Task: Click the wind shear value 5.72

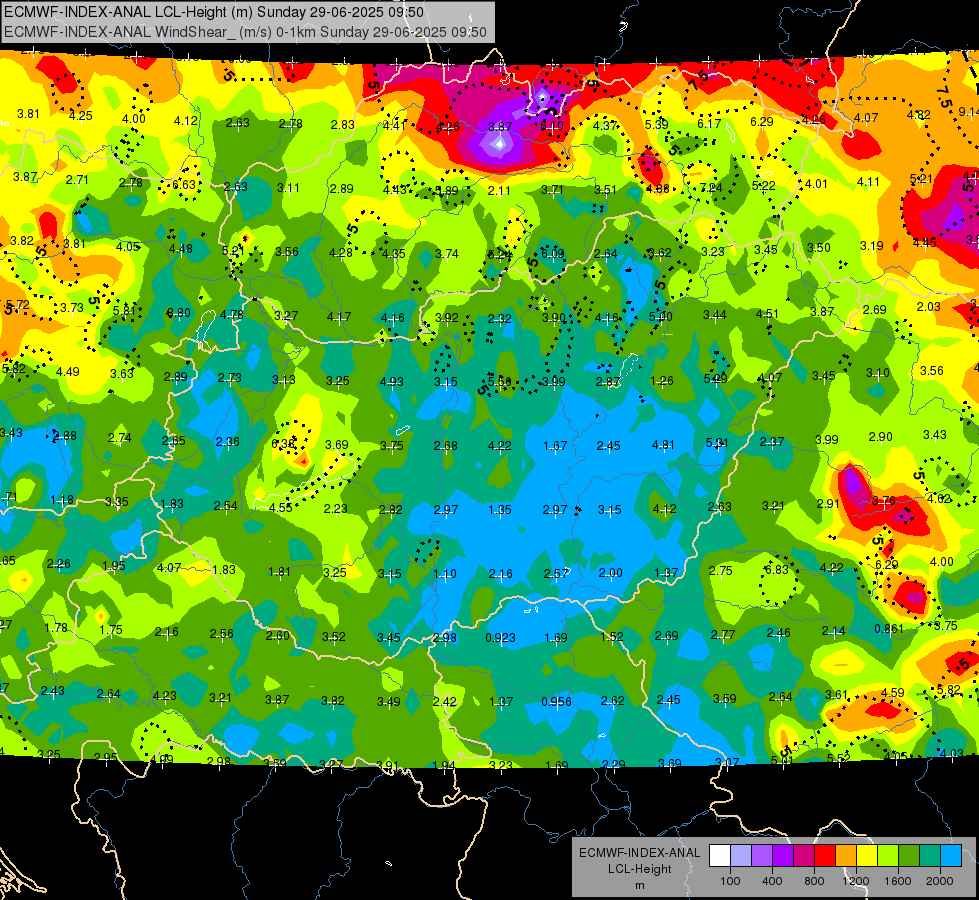Action: (17, 305)
